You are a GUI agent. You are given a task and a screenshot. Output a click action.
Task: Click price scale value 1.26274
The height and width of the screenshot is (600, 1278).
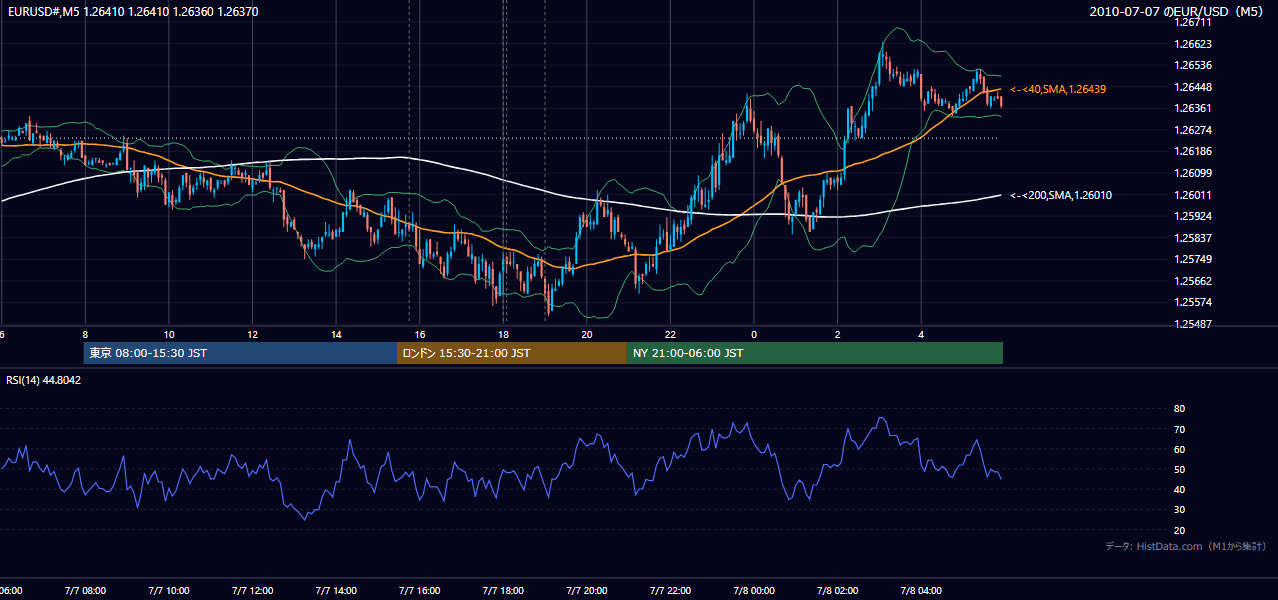(x=1193, y=130)
